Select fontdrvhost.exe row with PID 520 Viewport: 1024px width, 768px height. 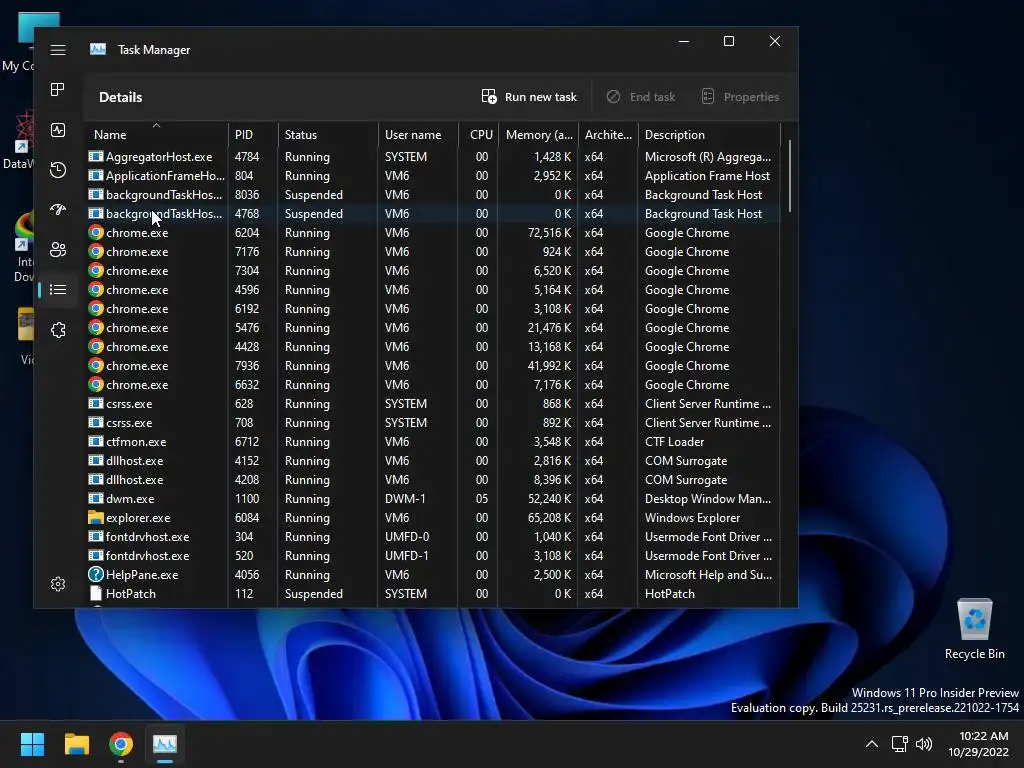[433, 556]
